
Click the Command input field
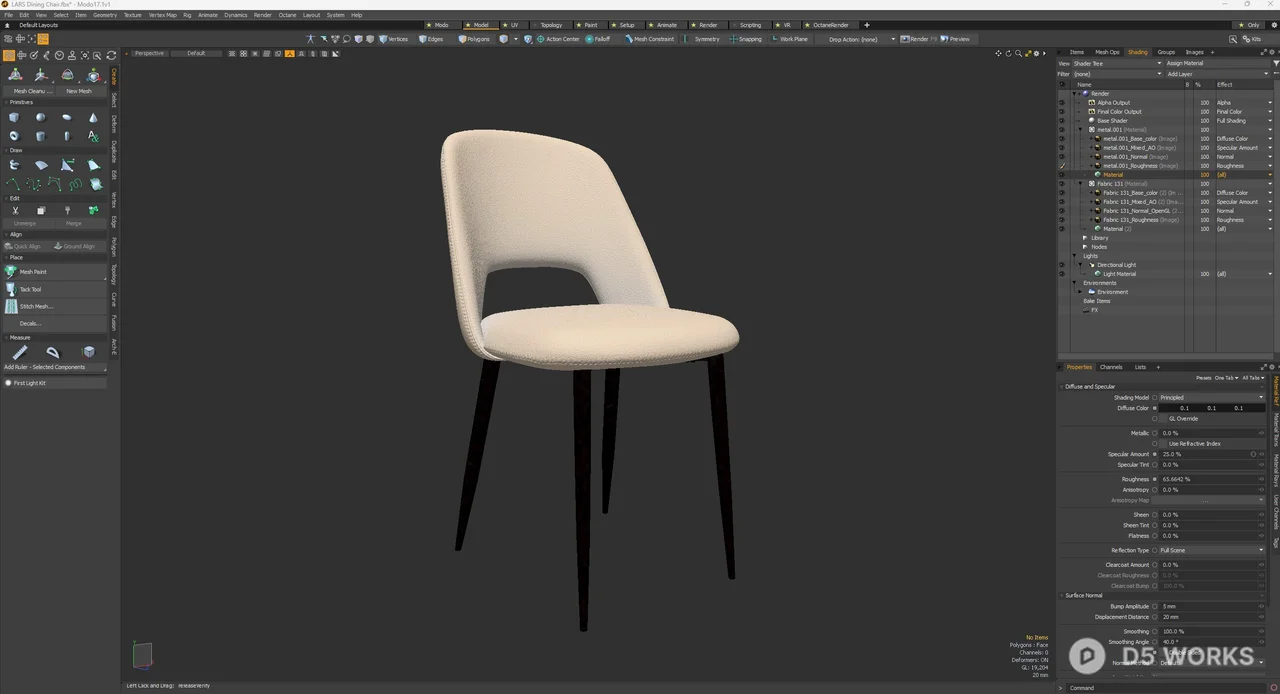(x=1168, y=688)
